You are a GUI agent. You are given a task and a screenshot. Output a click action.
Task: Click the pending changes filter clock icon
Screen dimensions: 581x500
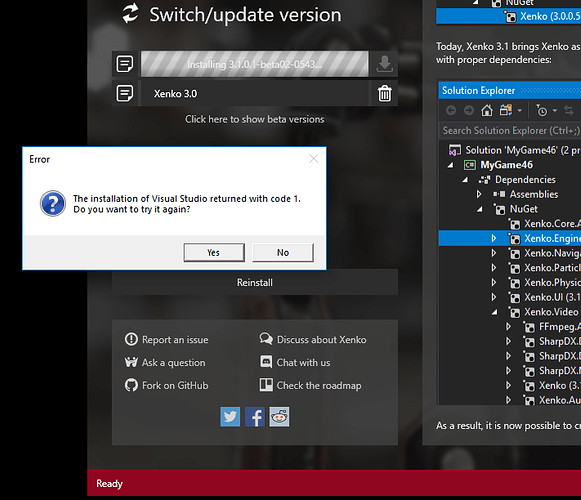click(x=542, y=110)
